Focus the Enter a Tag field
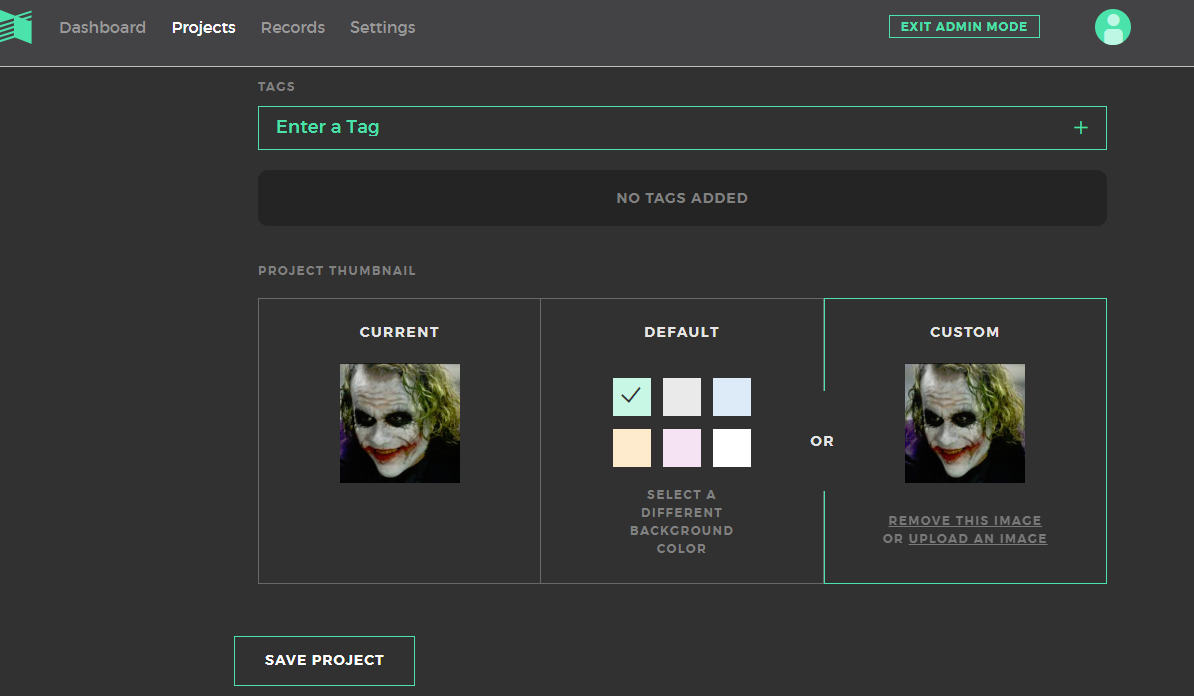1194x696 pixels. 682,128
